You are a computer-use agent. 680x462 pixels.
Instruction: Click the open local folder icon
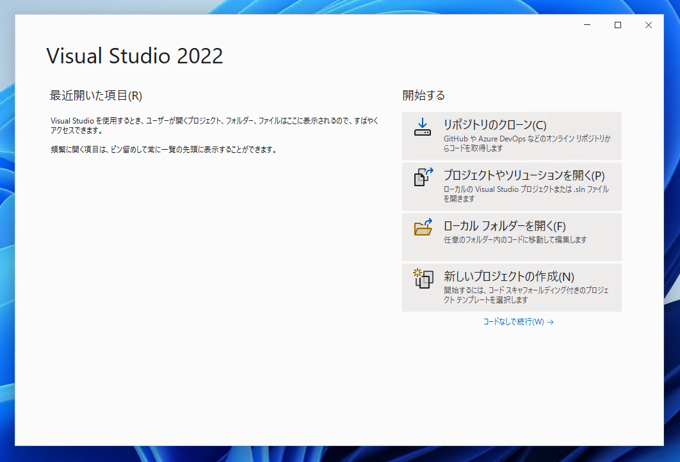[423, 227]
